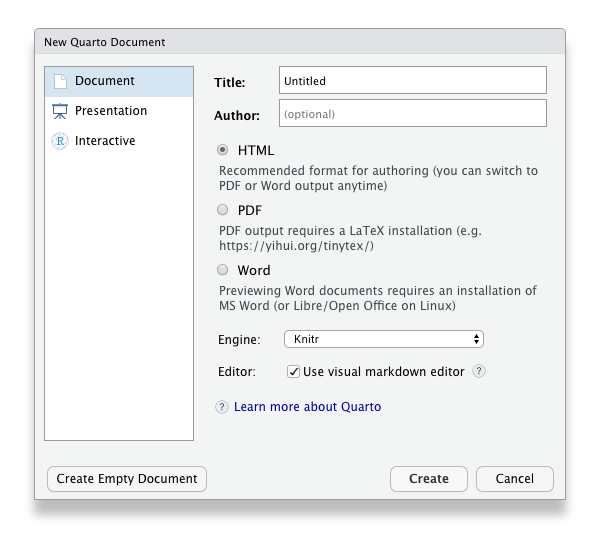Screen dimensions: 604x540
Task: Choose the PDF output format
Action: click(222, 210)
